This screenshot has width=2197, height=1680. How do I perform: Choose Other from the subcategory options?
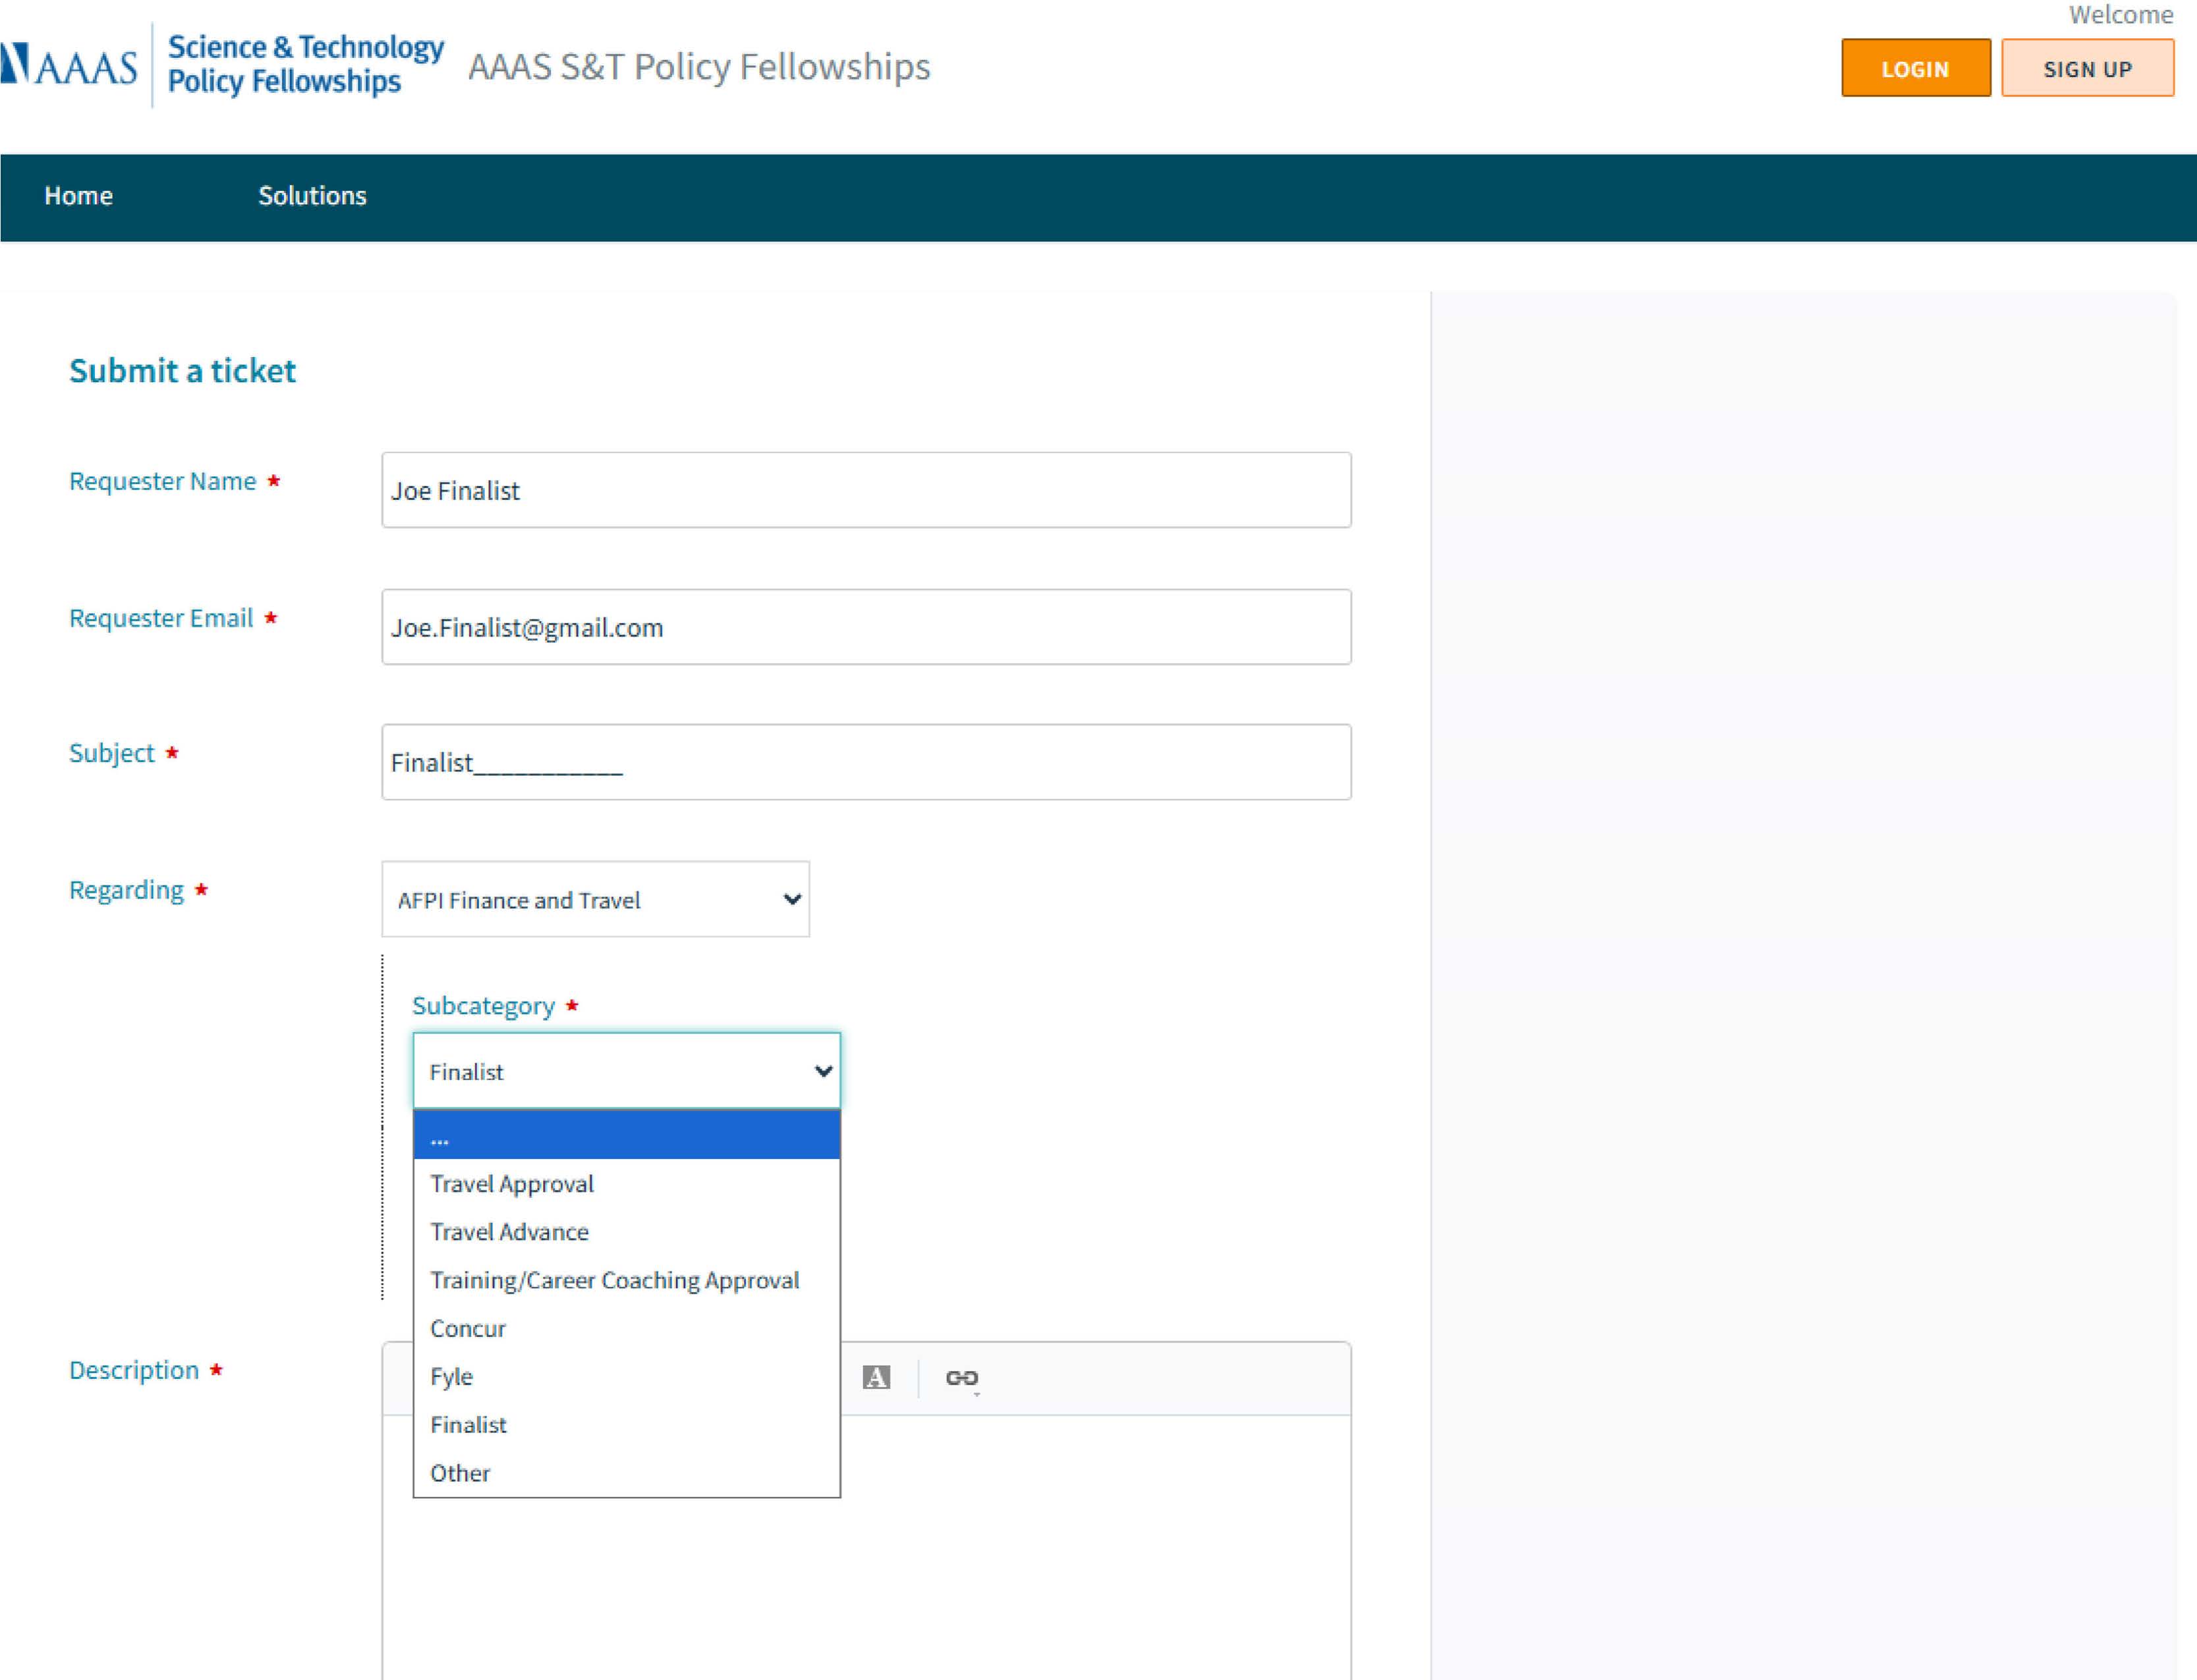pyautogui.click(x=460, y=1473)
